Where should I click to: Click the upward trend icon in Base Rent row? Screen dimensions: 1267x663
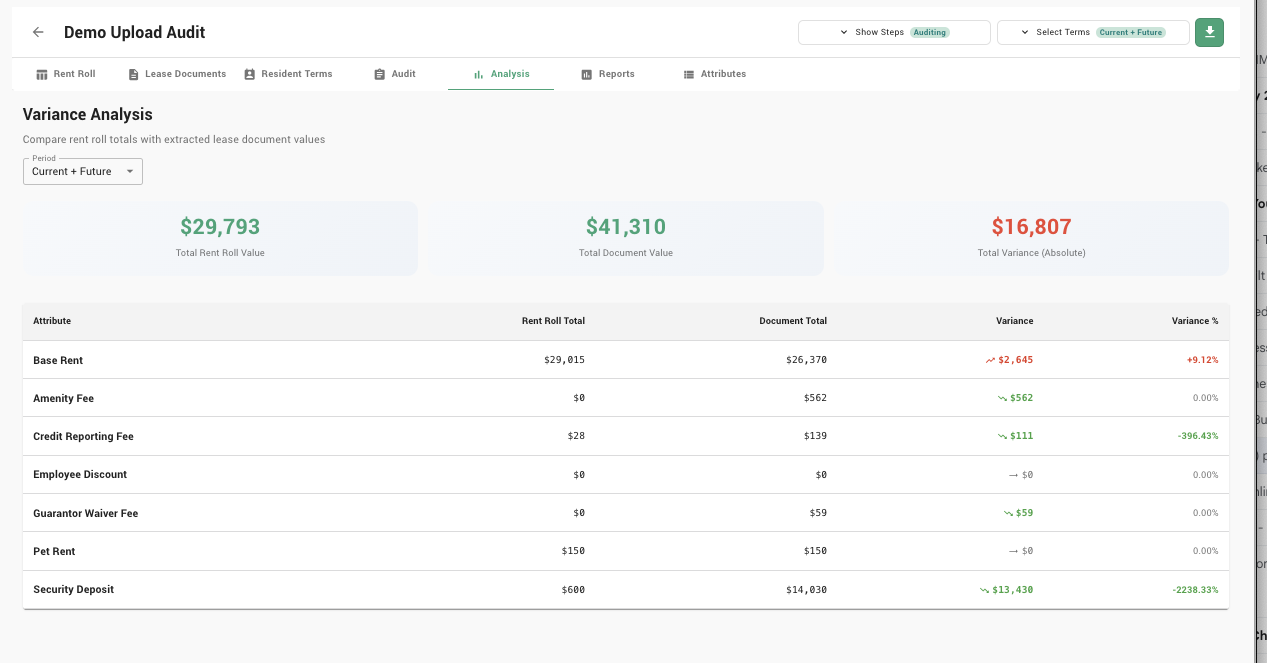click(990, 360)
